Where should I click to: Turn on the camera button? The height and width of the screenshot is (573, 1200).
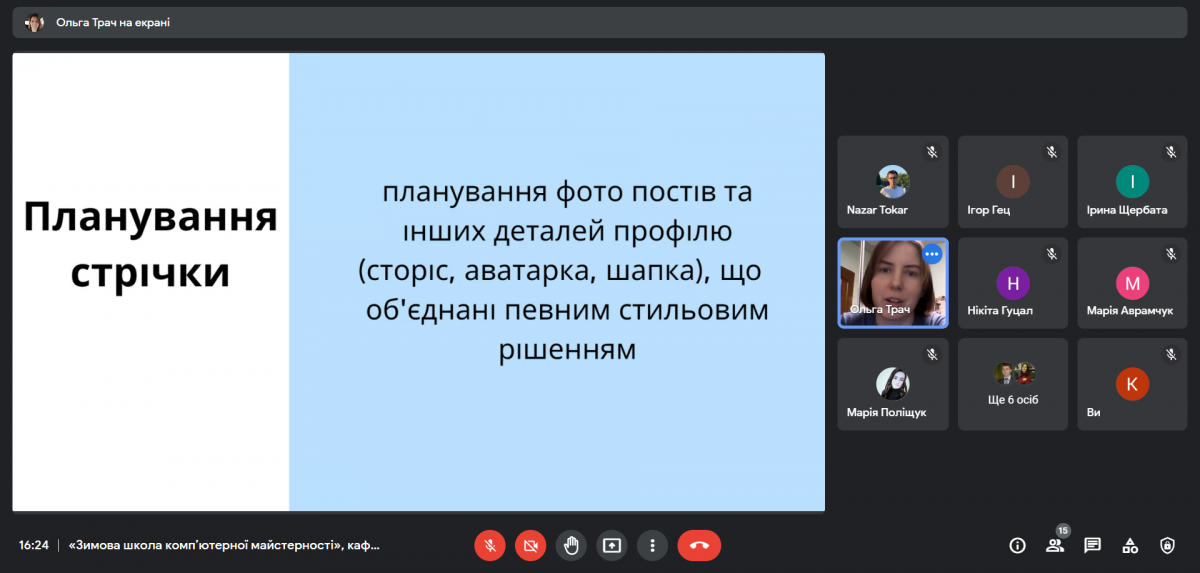click(x=531, y=545)
